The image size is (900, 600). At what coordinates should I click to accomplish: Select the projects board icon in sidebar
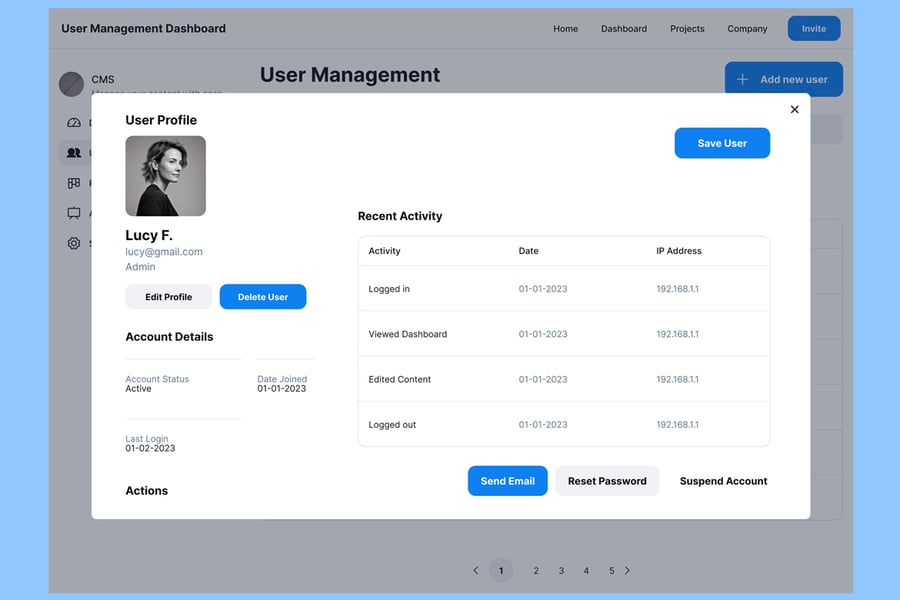(74, 183)
